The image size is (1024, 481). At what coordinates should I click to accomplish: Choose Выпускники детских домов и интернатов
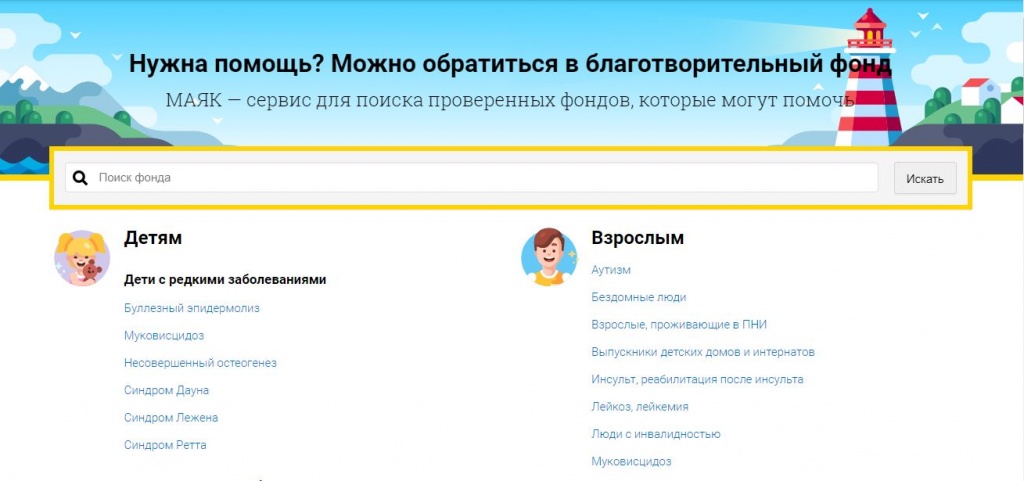click(x=703, y=352)
